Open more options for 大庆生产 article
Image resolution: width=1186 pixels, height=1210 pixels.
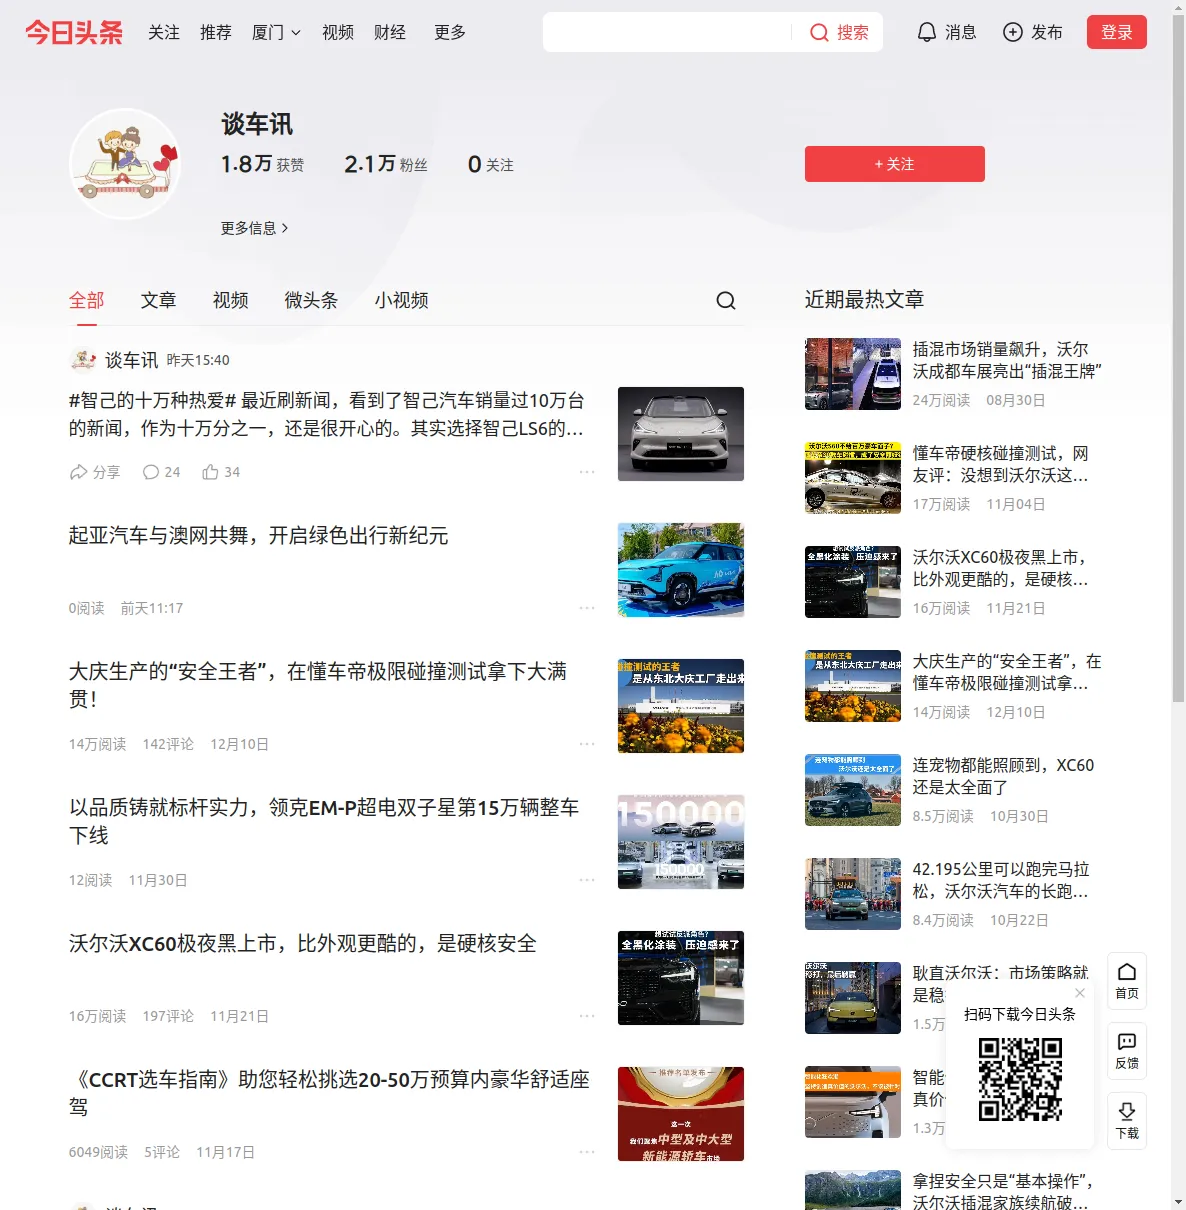587,744
